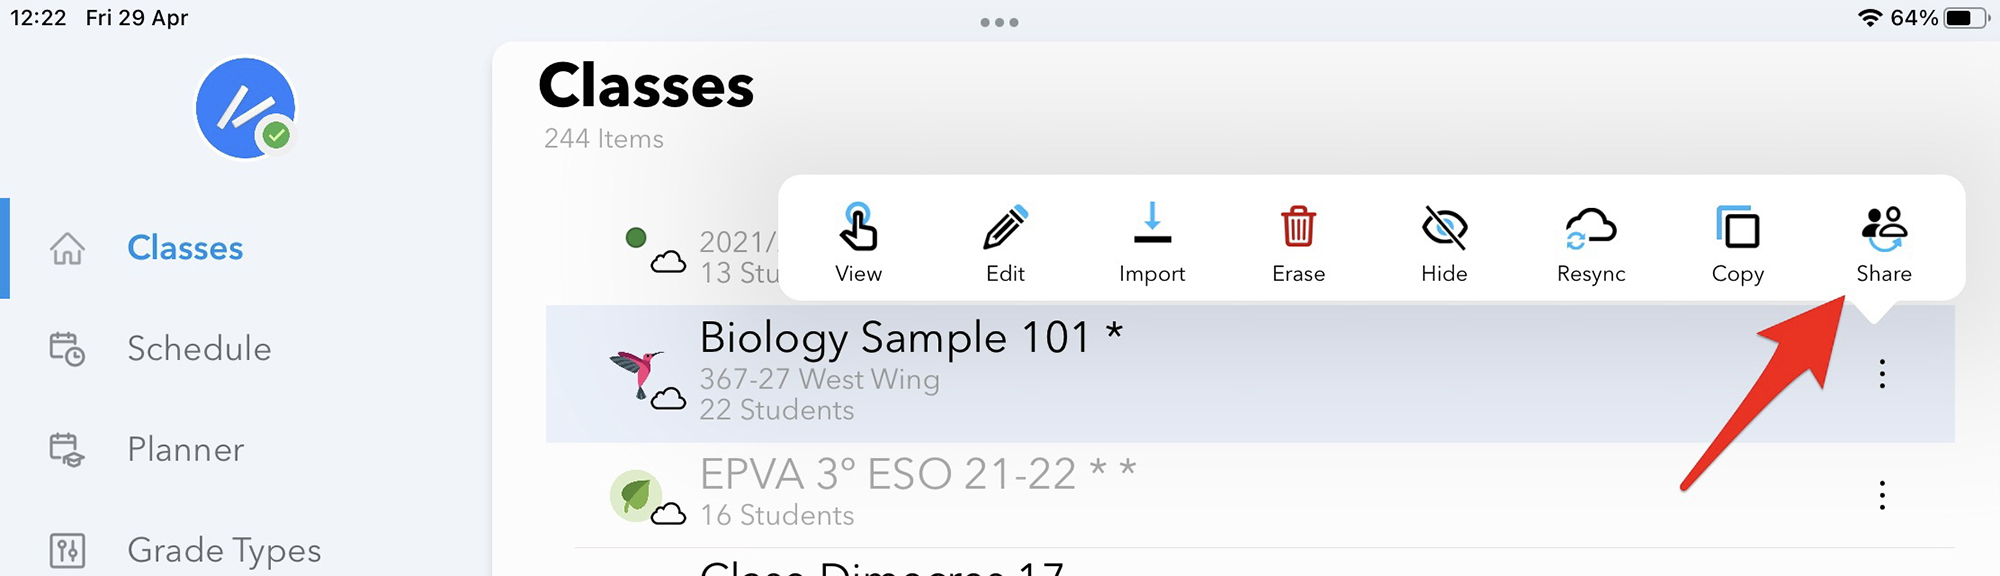Viewport: 2000px width, 576px height.
Task: Tap the View icon in popup menu
Action: [x=858, y=228]
